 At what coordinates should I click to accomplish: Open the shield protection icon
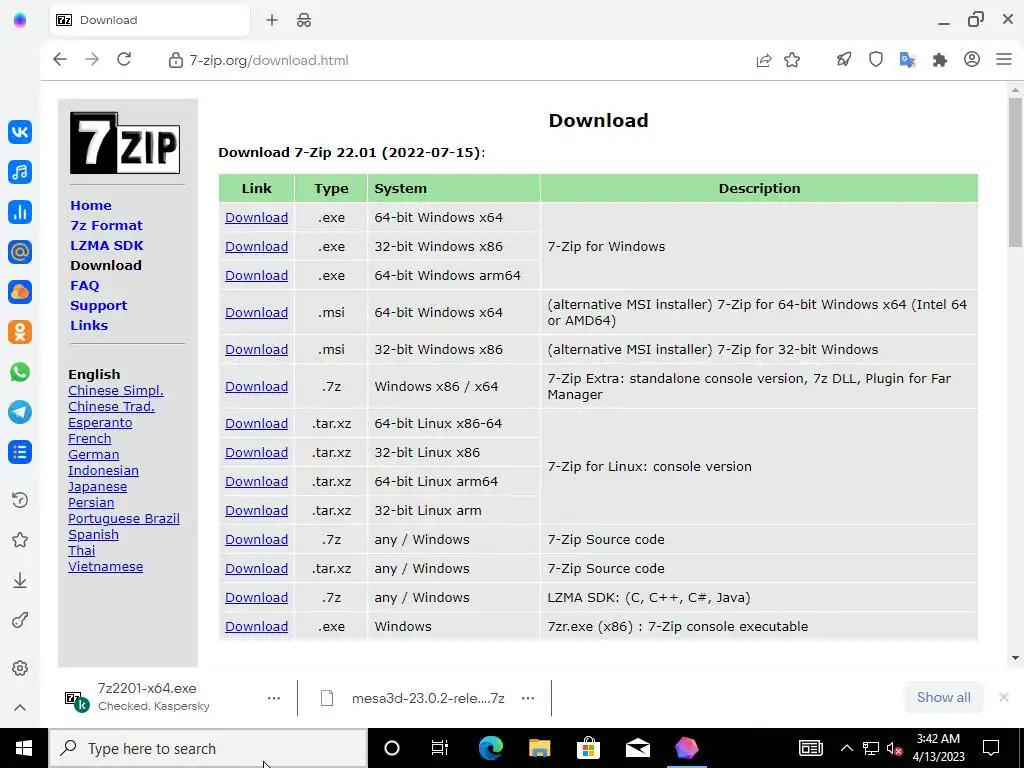point(876,60)
